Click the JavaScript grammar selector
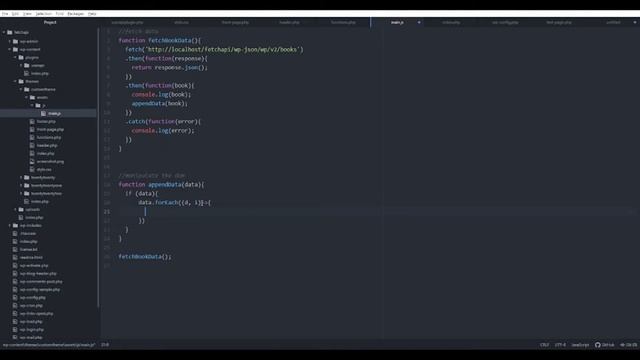 (x=580, y=345)
